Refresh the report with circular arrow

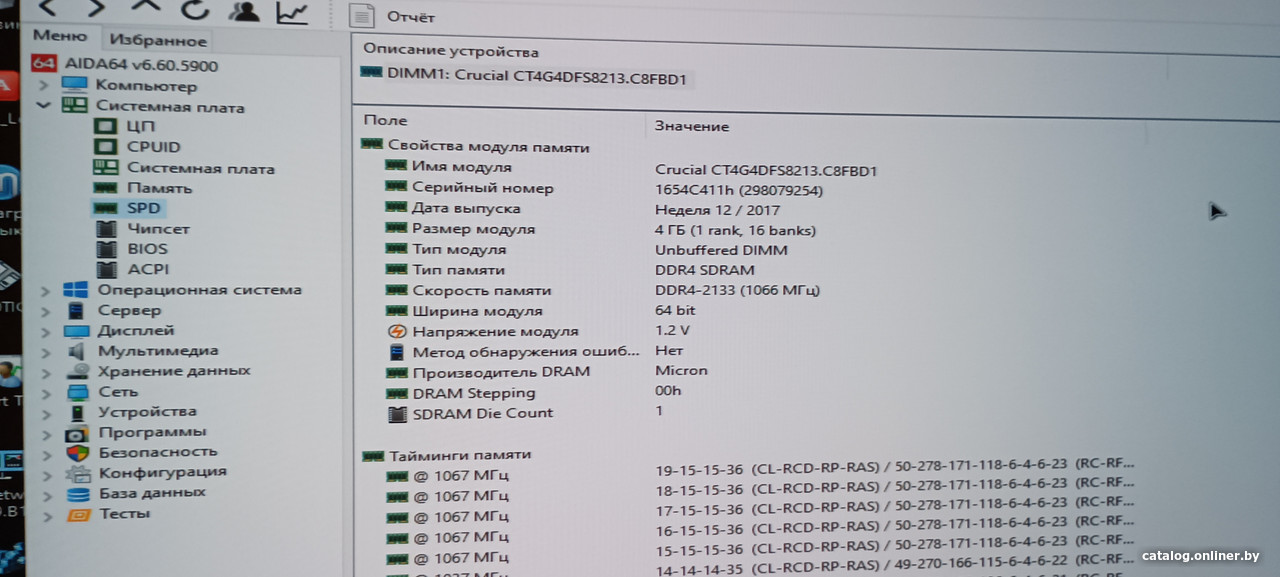(x=195, y=11)
